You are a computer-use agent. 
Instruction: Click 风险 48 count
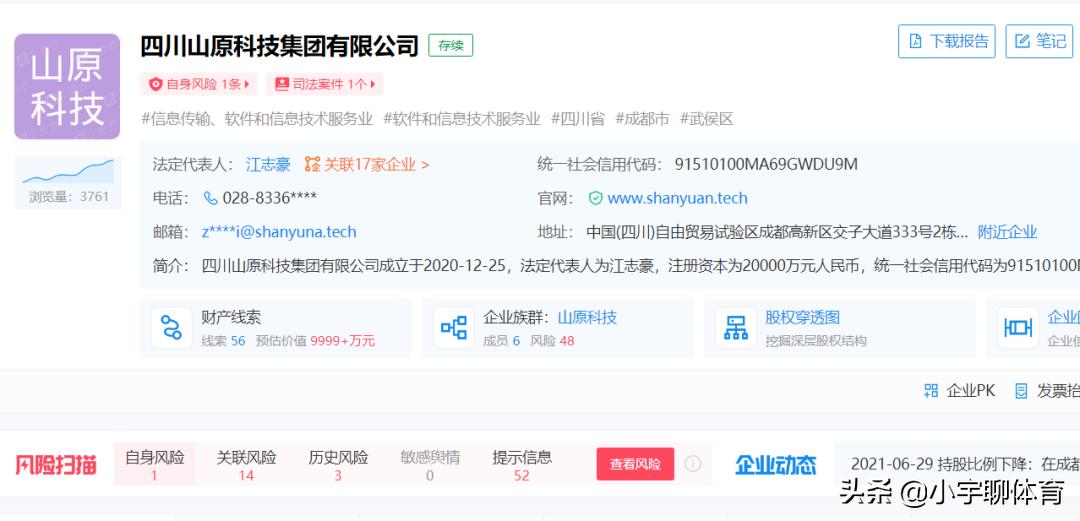click(x=552, y=340)
